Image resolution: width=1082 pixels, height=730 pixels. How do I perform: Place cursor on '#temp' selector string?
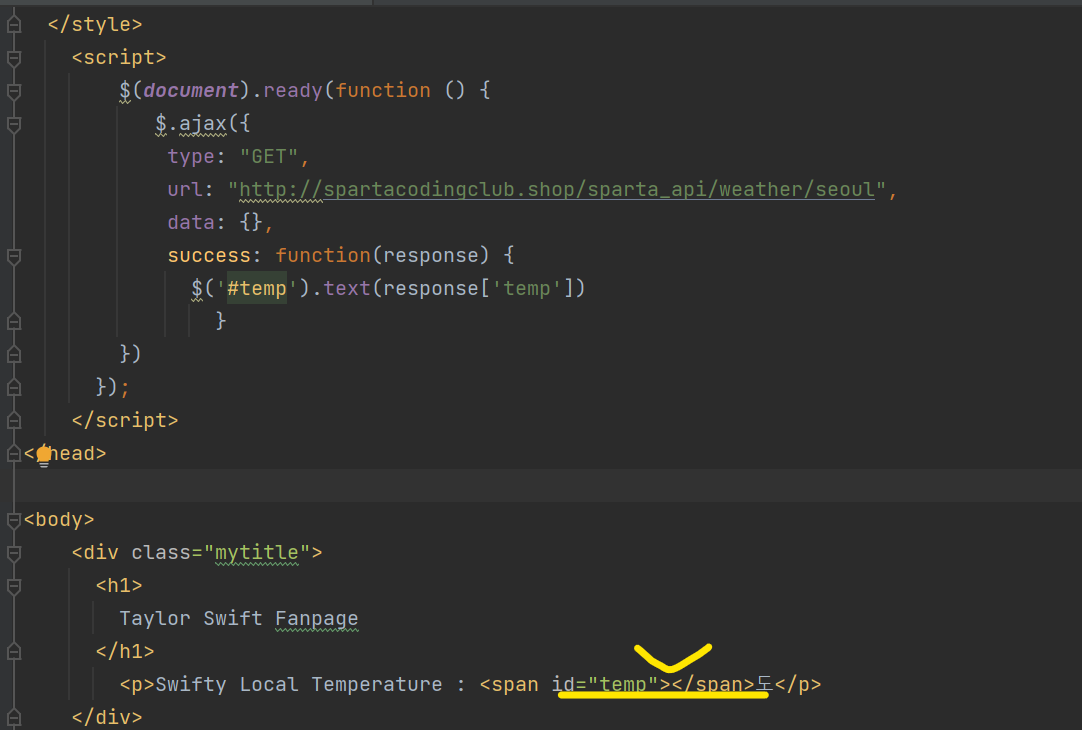click(x=257, y=288)
